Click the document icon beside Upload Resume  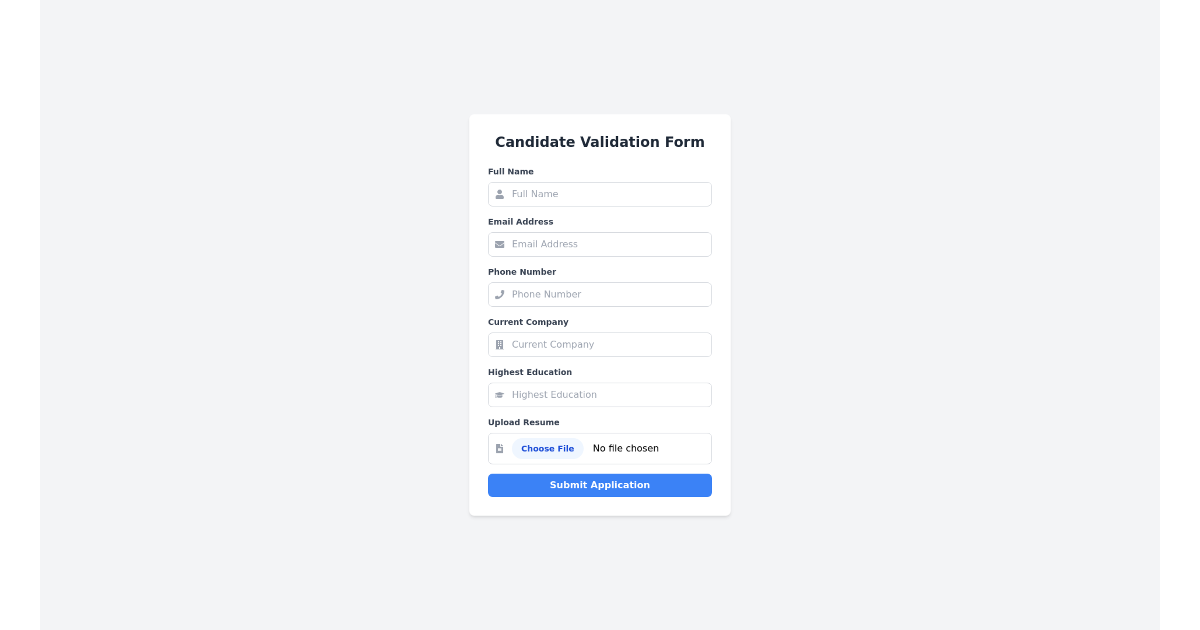point(500,448)
